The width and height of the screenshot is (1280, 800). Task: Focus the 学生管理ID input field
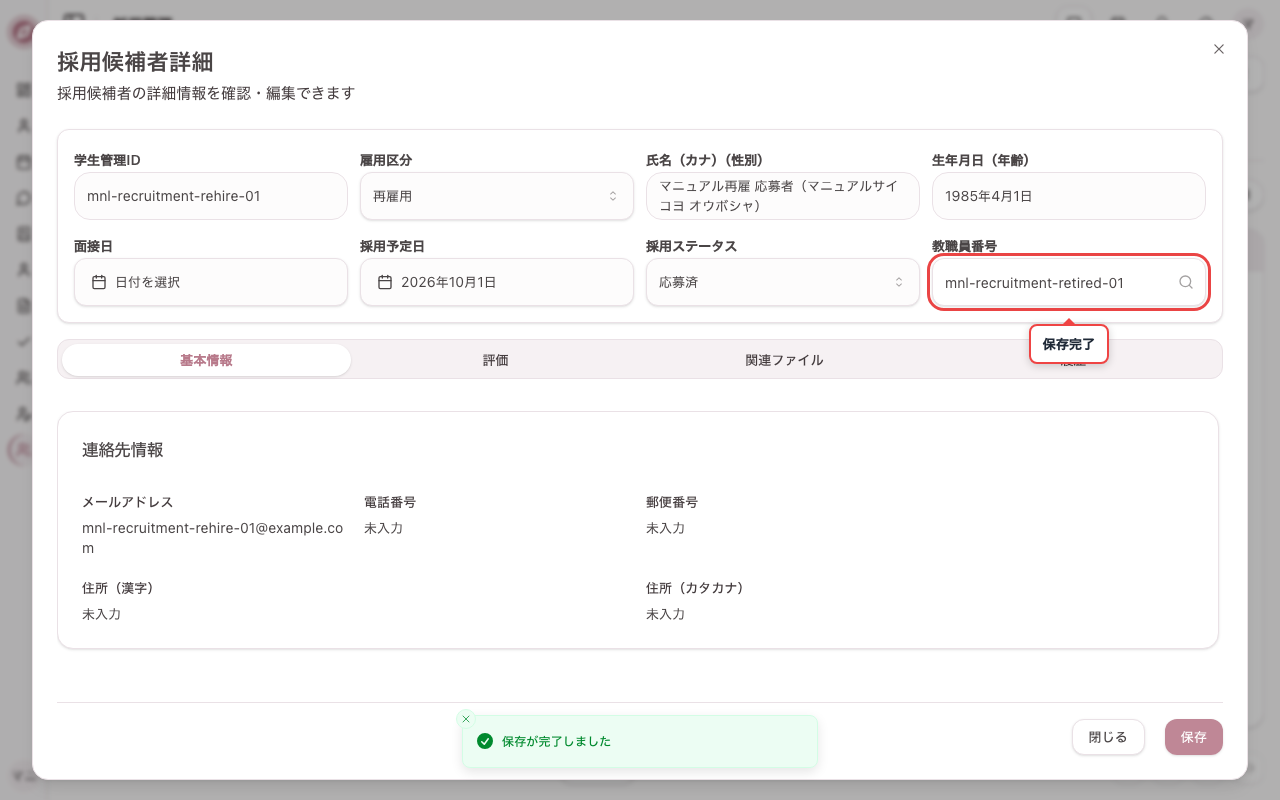[210, 196]
